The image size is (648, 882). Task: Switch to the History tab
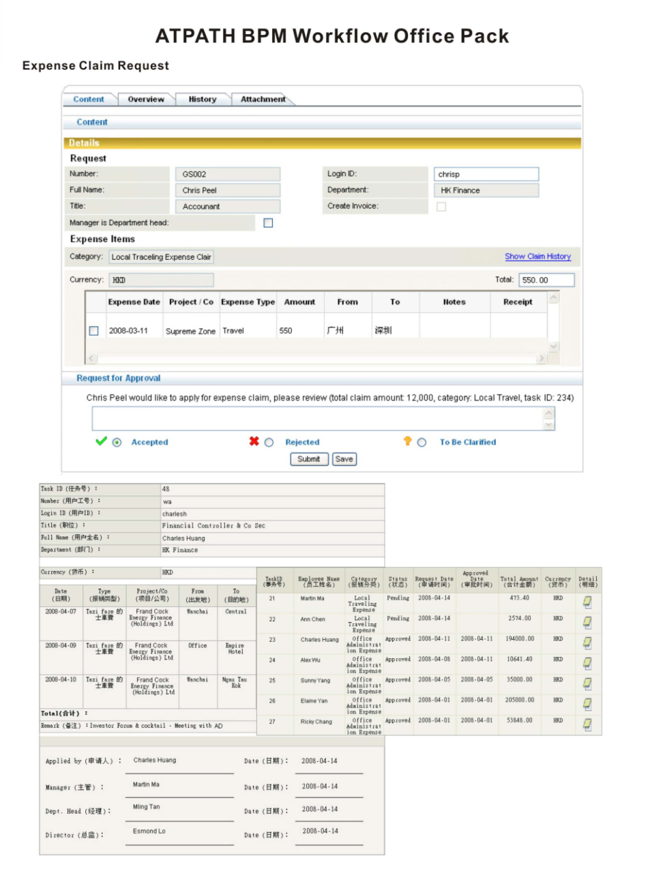tap(202, 99)
